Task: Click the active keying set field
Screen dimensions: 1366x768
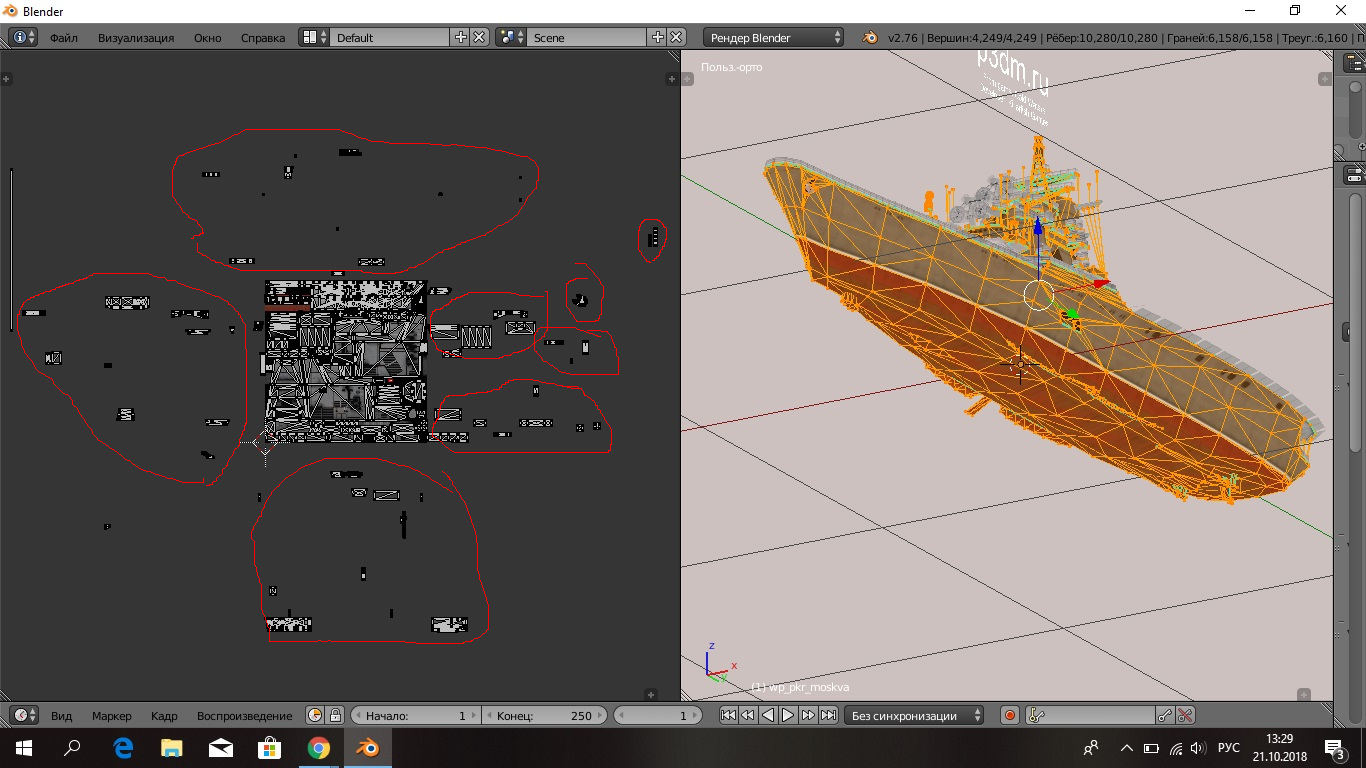Action: [1090, 715]
